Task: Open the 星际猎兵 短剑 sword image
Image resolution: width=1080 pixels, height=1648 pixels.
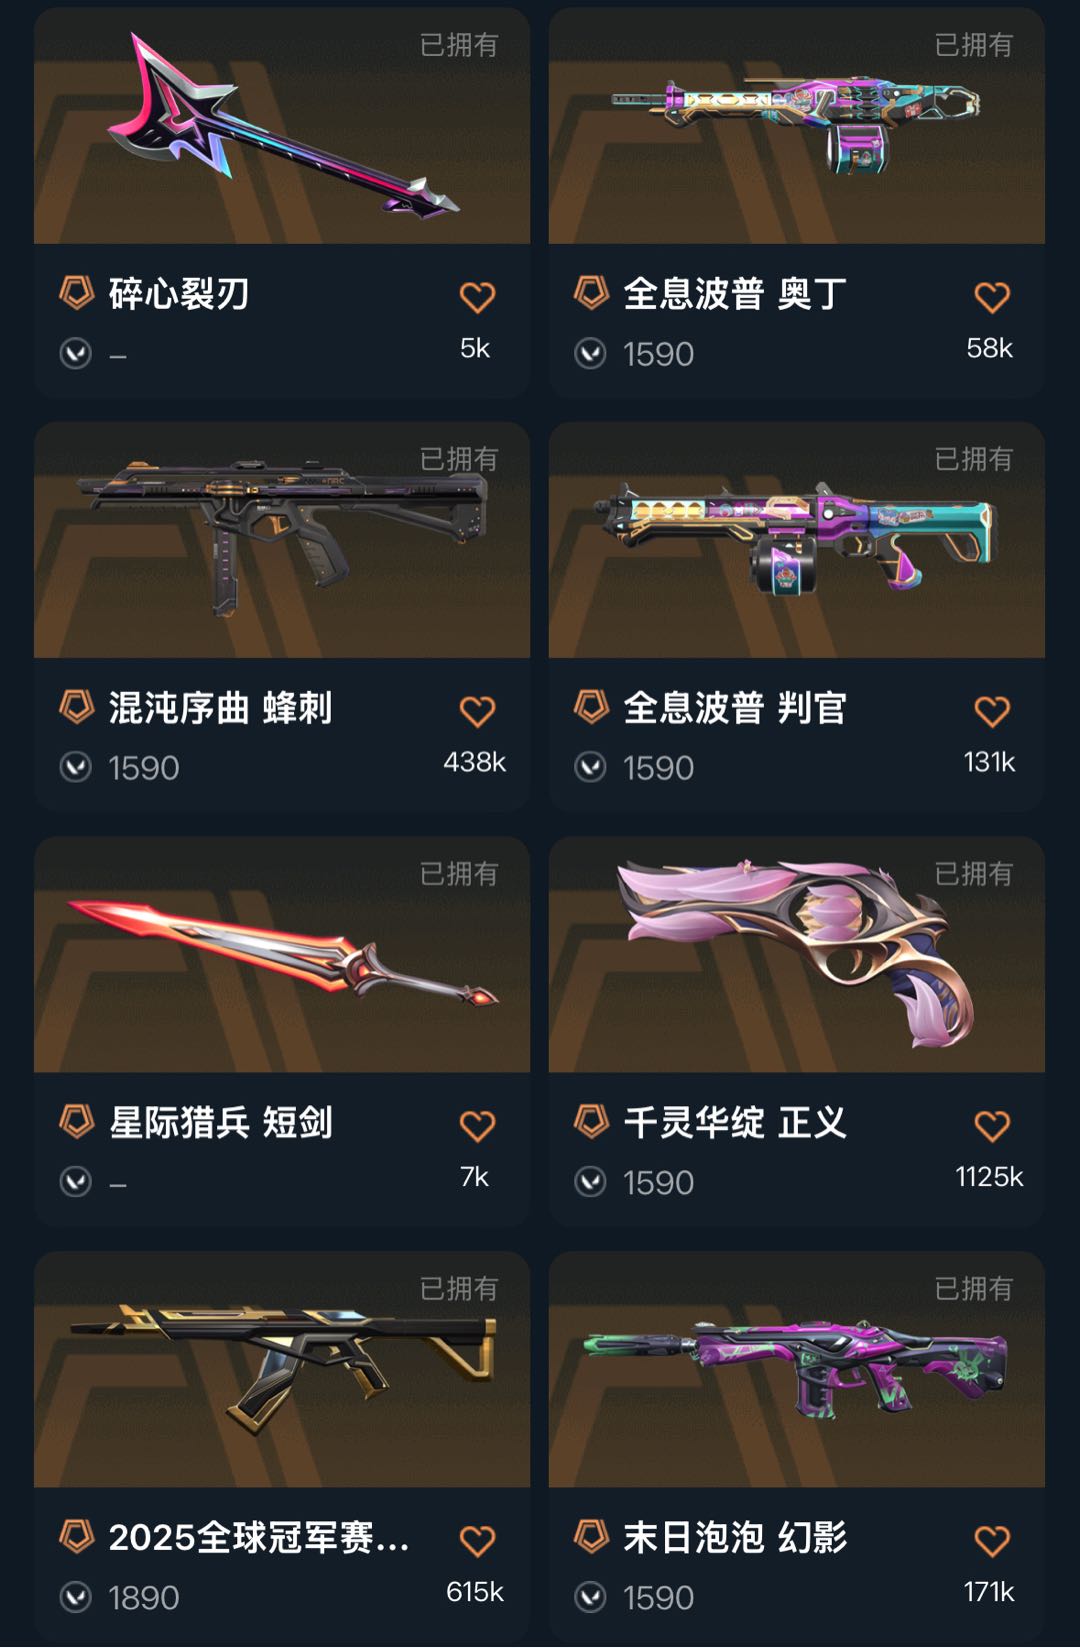Action: point(282,955)
